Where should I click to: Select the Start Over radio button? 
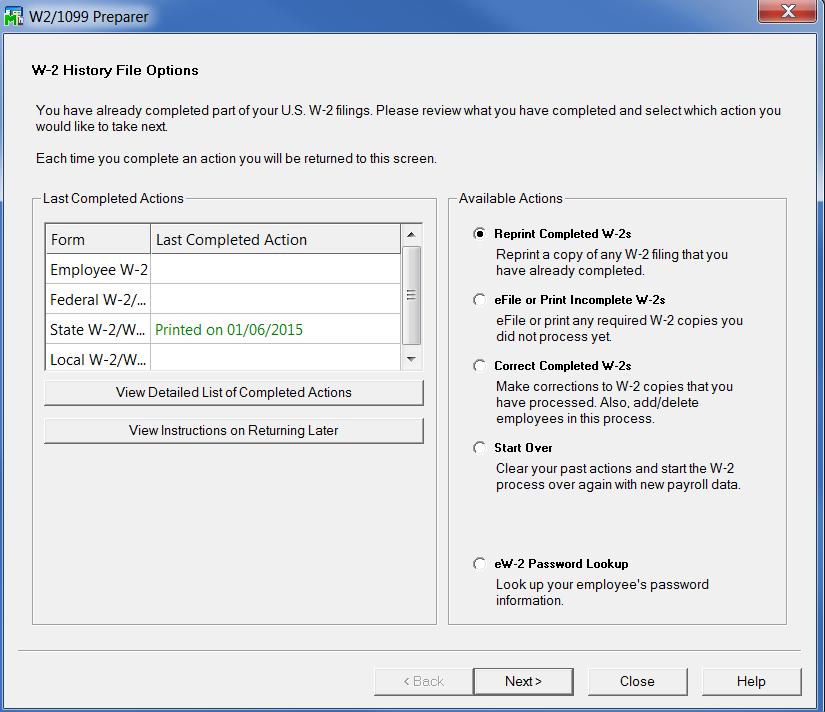(x=481, y=448)
